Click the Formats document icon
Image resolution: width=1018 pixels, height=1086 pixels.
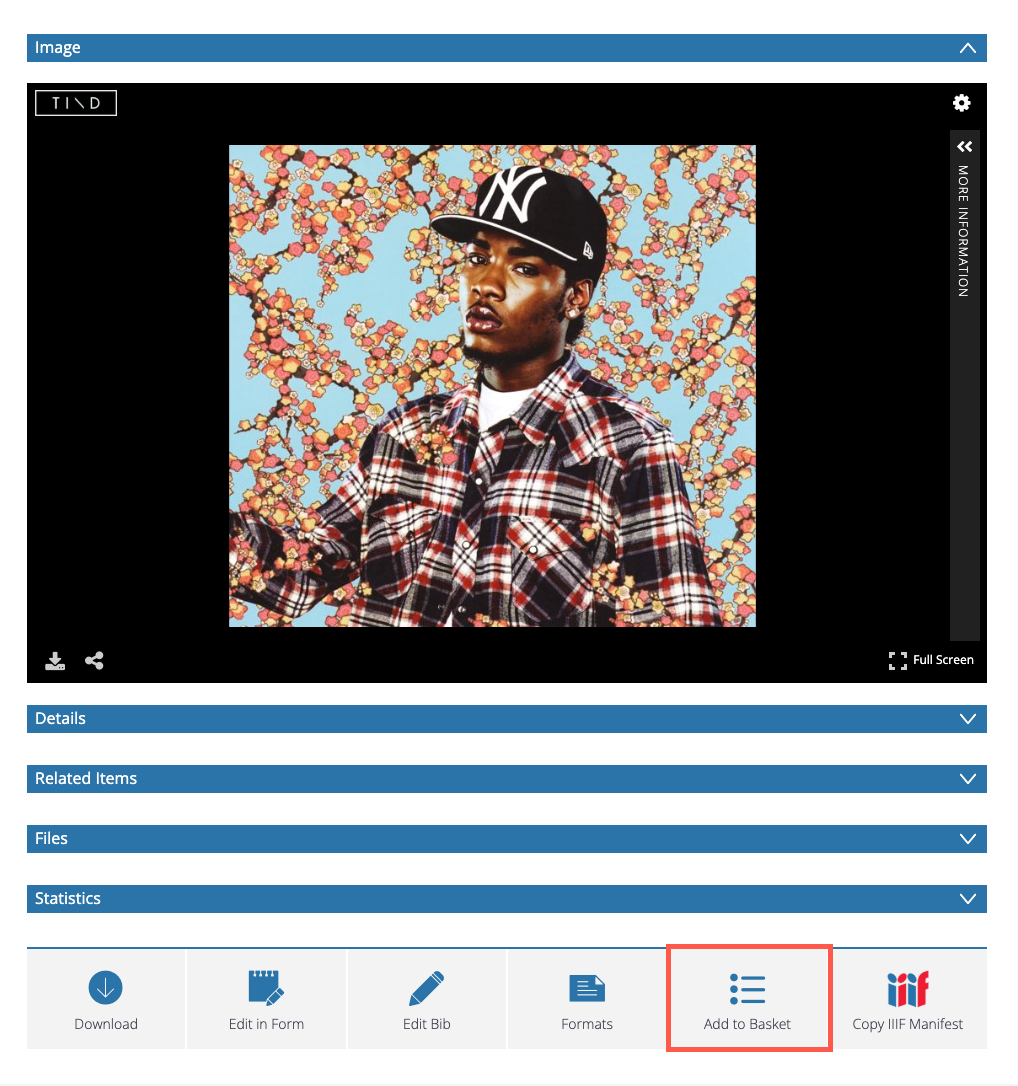pos(587,988)
